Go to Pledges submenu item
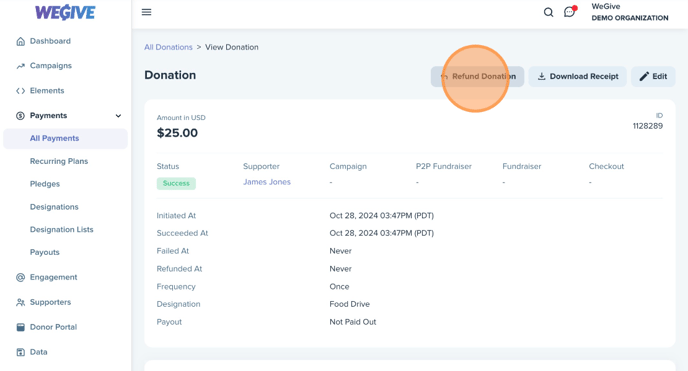This screenshot has width=688, height=371. click(45, 184)
